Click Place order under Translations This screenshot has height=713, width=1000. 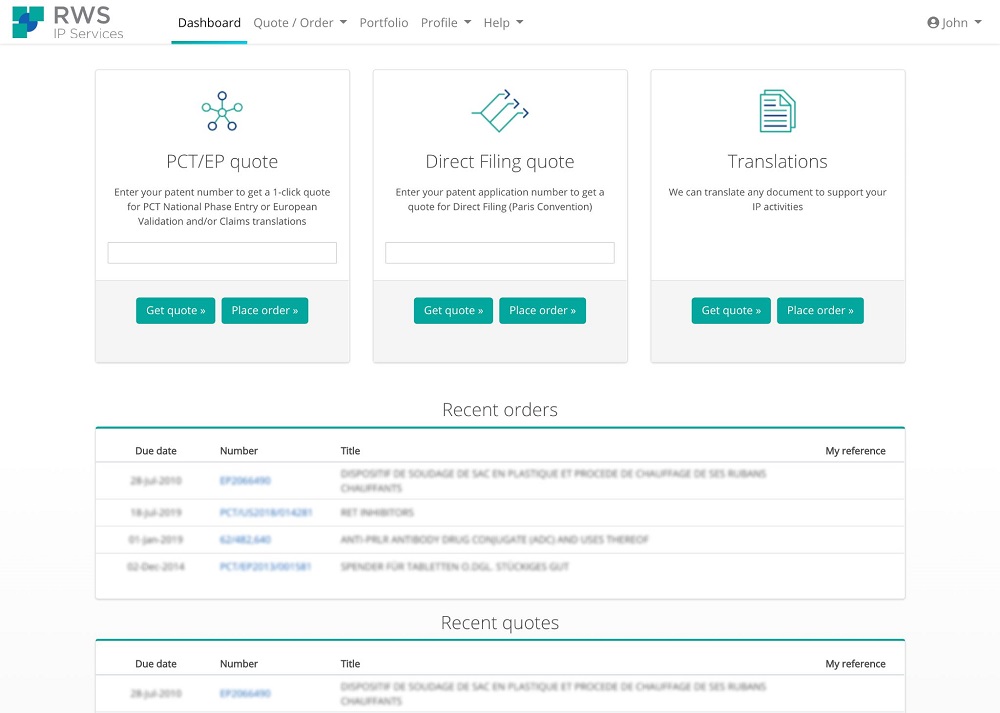pyautogui.click(x=820, y=311)
